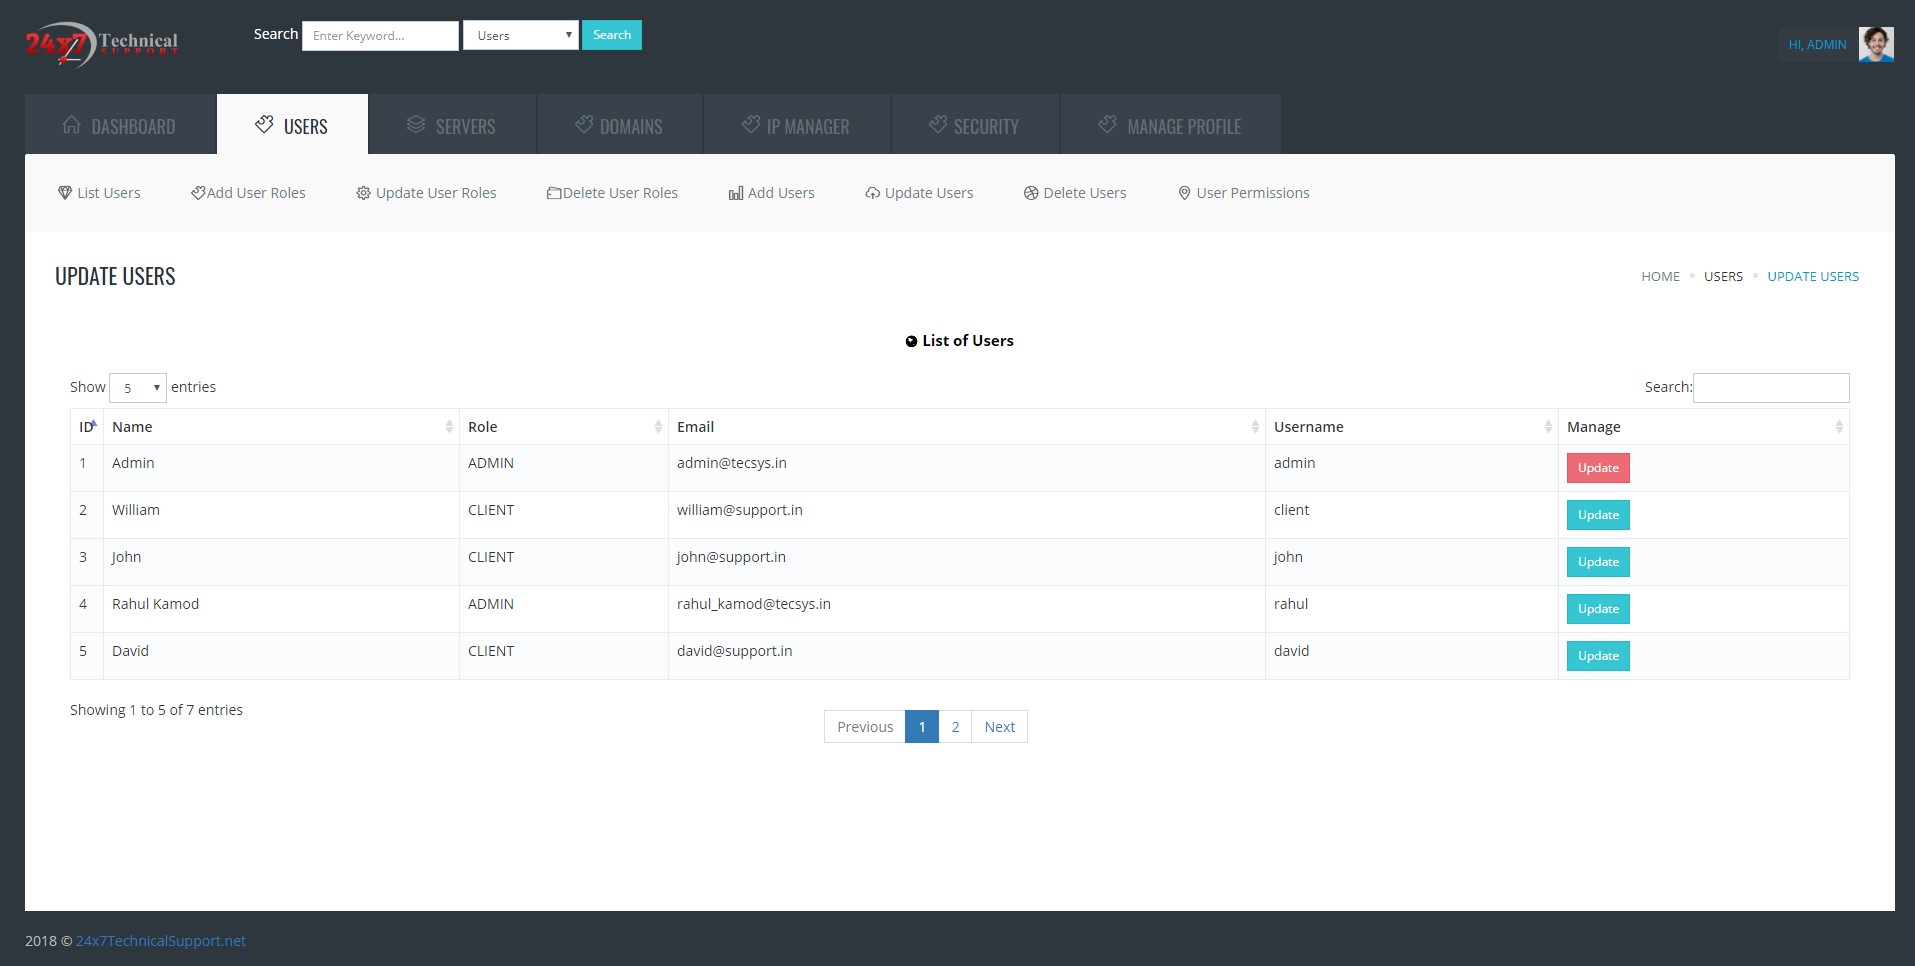Viewport: 1915px width, 966px height.
Task: Click the tag icon on IP Manager tab
Action: point(751,124)
